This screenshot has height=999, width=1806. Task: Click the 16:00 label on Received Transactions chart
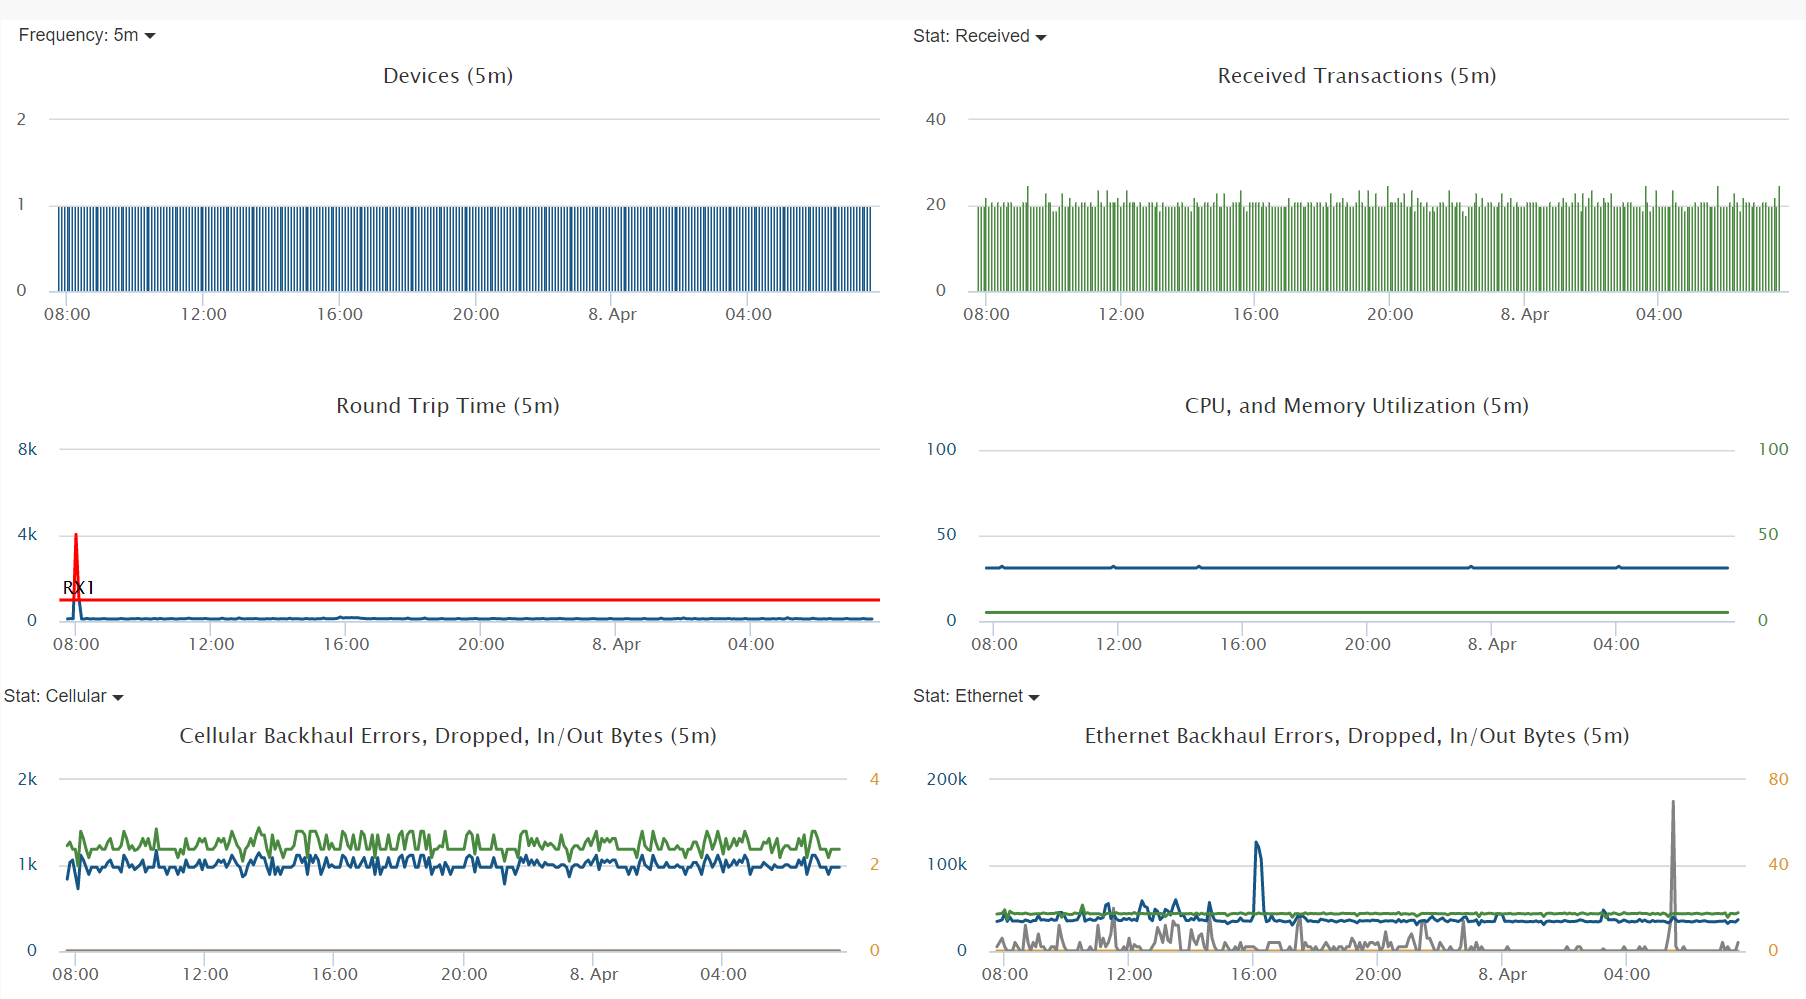1255,314
